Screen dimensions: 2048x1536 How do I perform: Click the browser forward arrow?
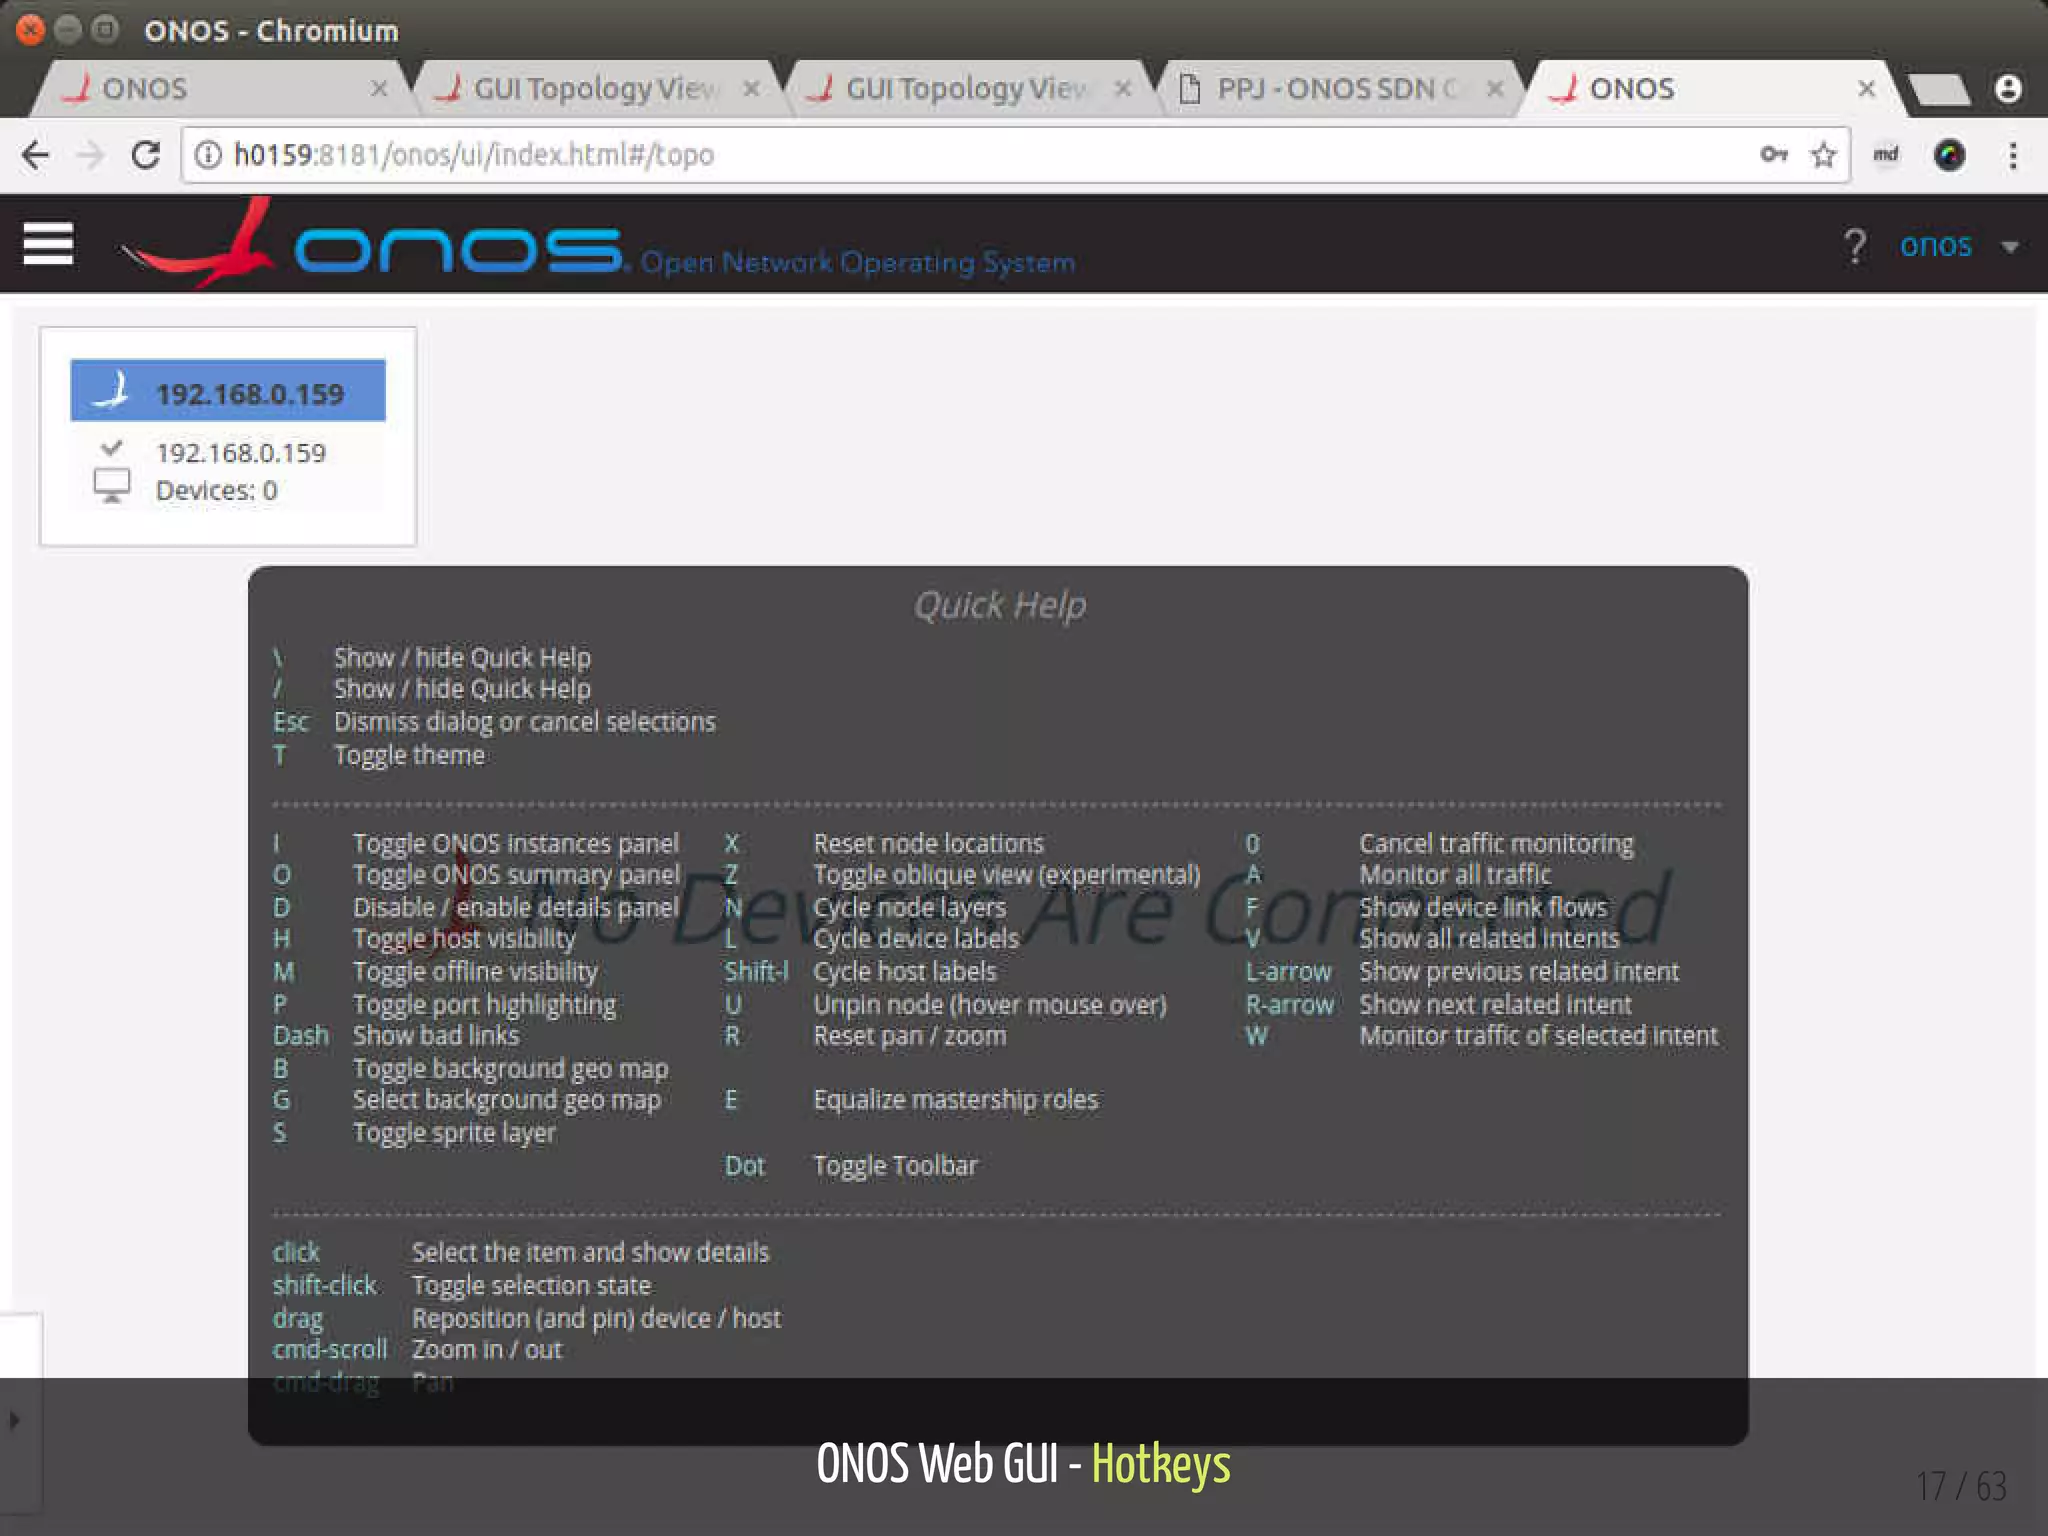click(91, 155)
